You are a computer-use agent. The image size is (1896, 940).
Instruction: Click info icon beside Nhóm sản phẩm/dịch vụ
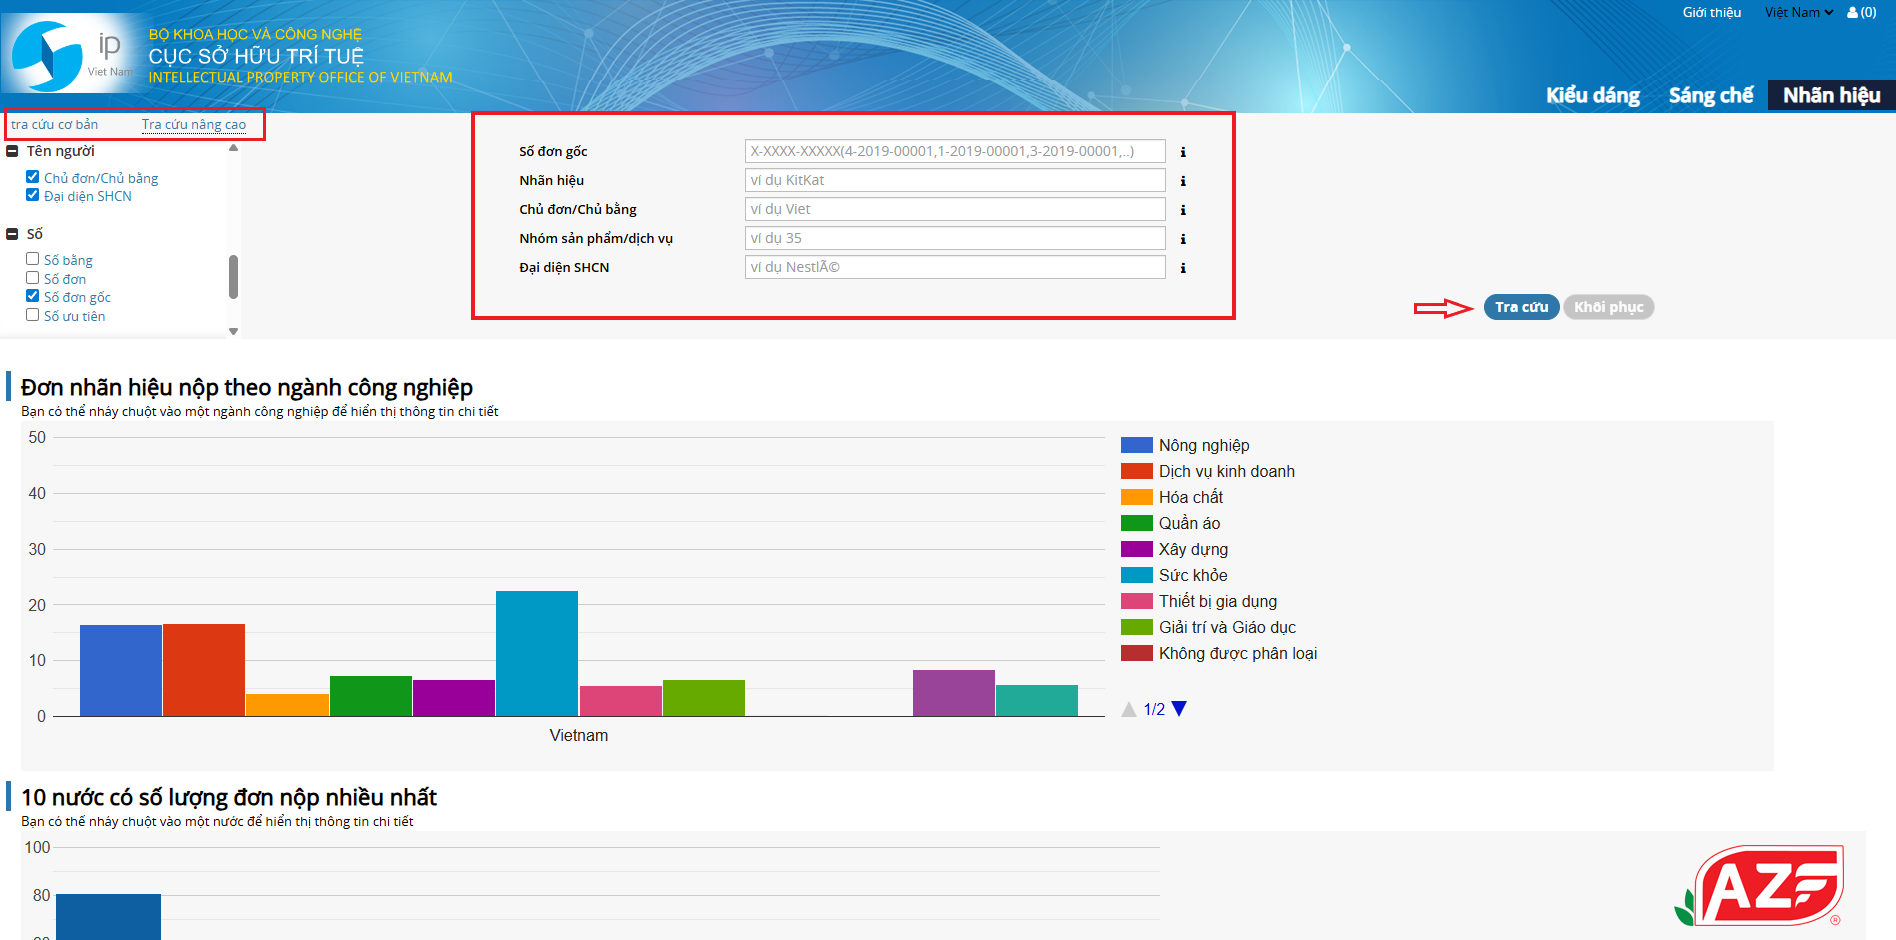tap(1183, 239)
